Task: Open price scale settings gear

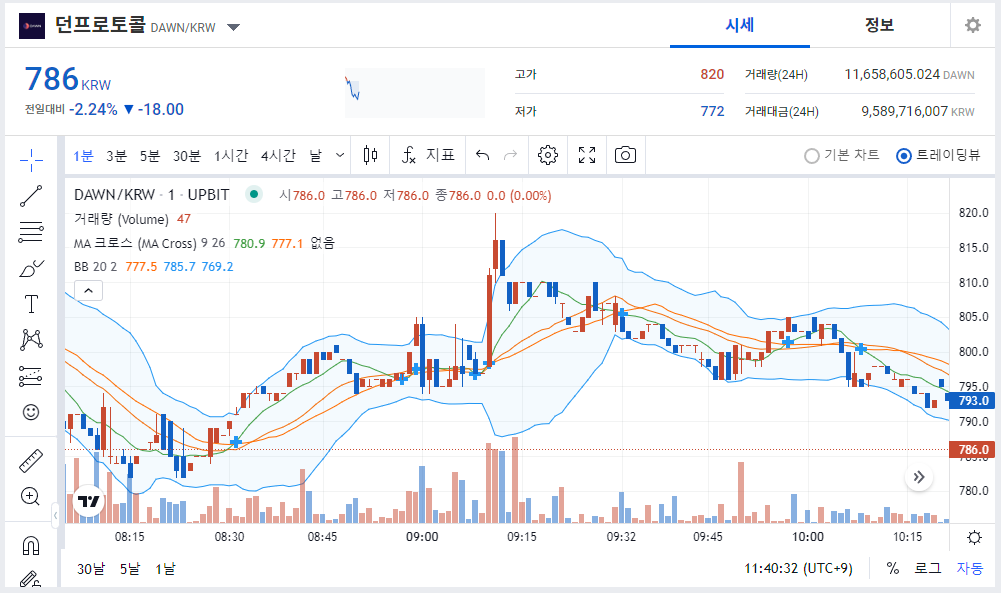Action: 974,537
